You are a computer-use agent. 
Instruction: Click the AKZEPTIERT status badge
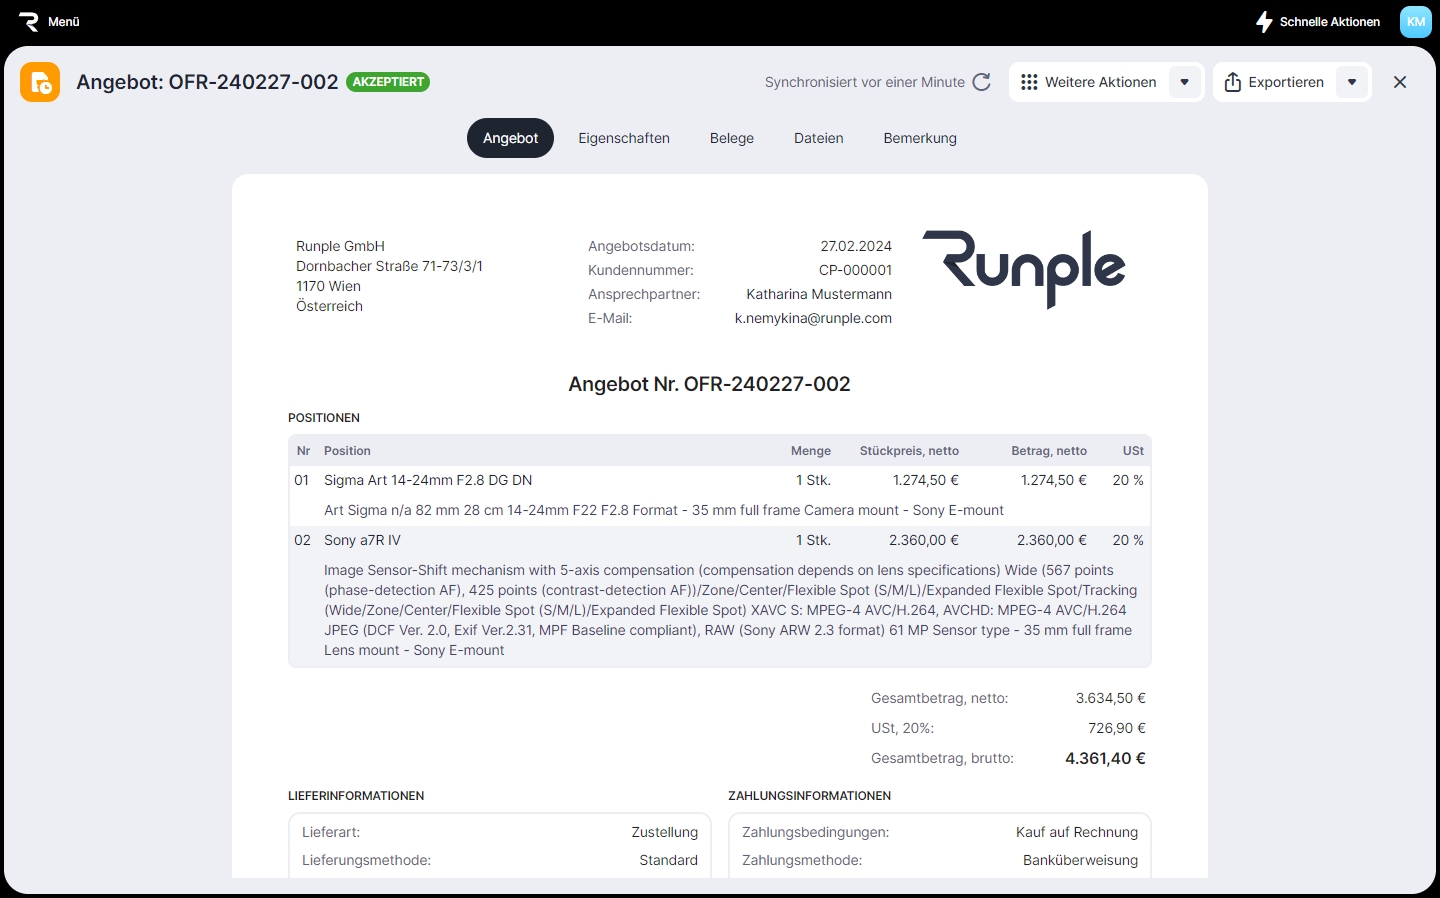(388, 82)
